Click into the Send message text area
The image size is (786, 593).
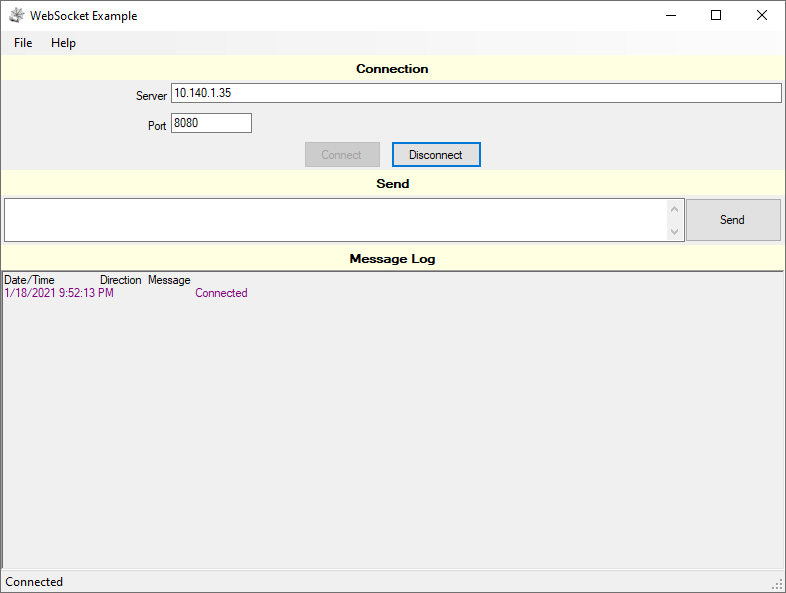click(x=336, y=220)
